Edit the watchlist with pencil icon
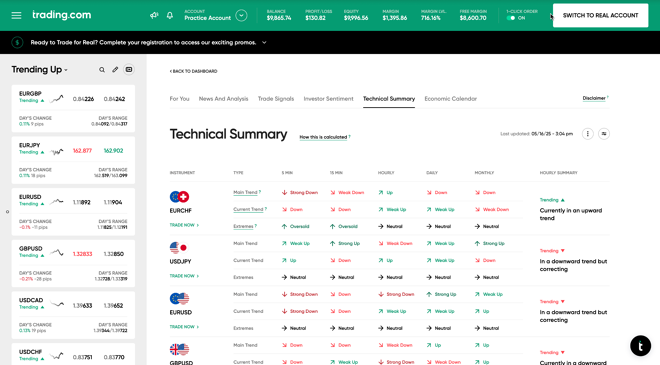This screenshot has width=660, height=365. [x=115, y=70]
